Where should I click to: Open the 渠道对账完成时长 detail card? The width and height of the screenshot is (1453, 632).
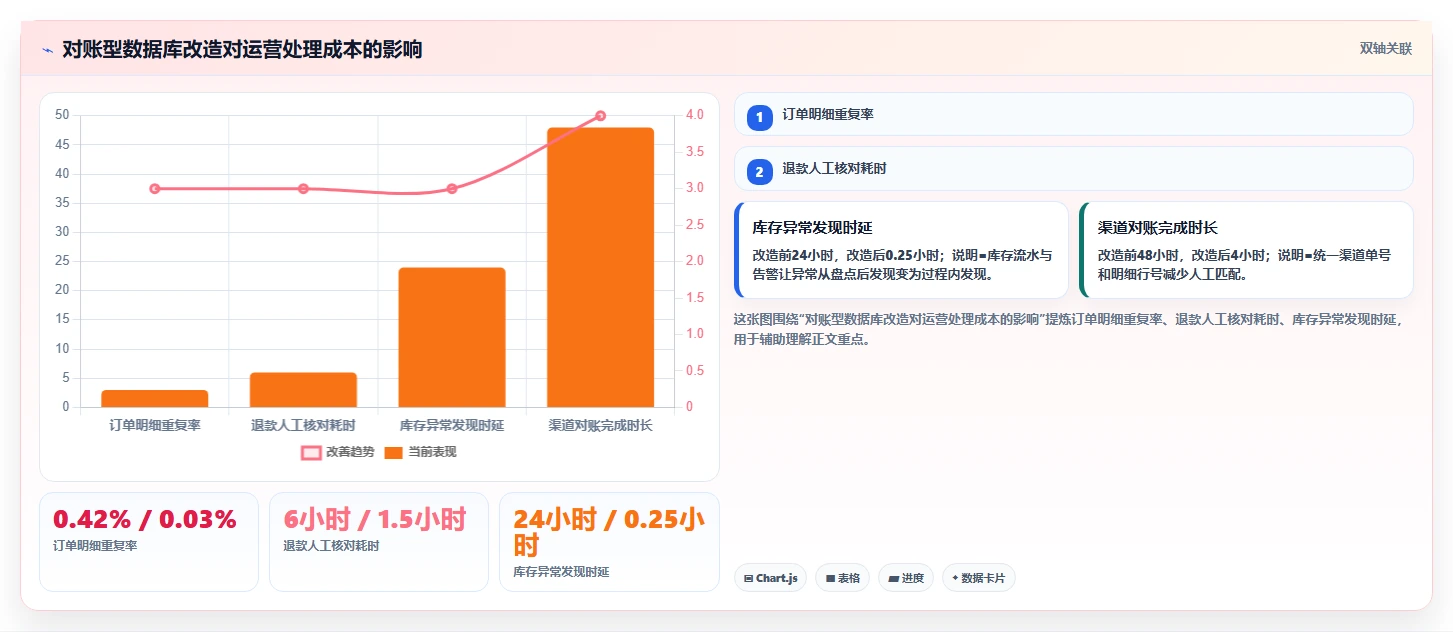(1246, 250)
